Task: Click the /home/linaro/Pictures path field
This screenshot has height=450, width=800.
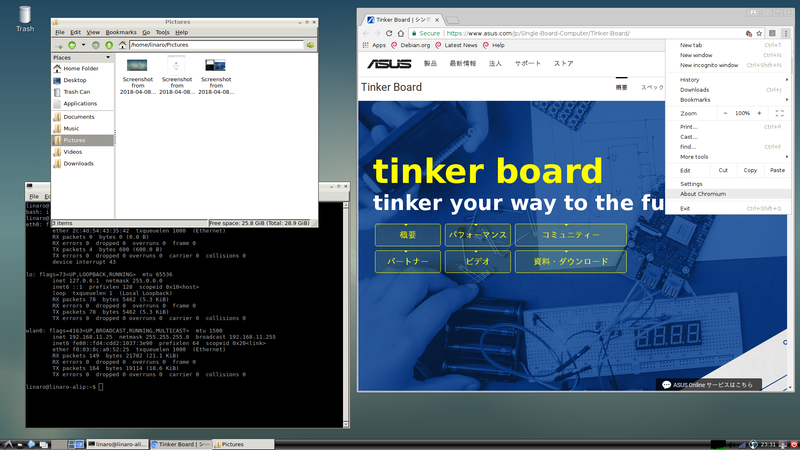Action: (216, 45)
